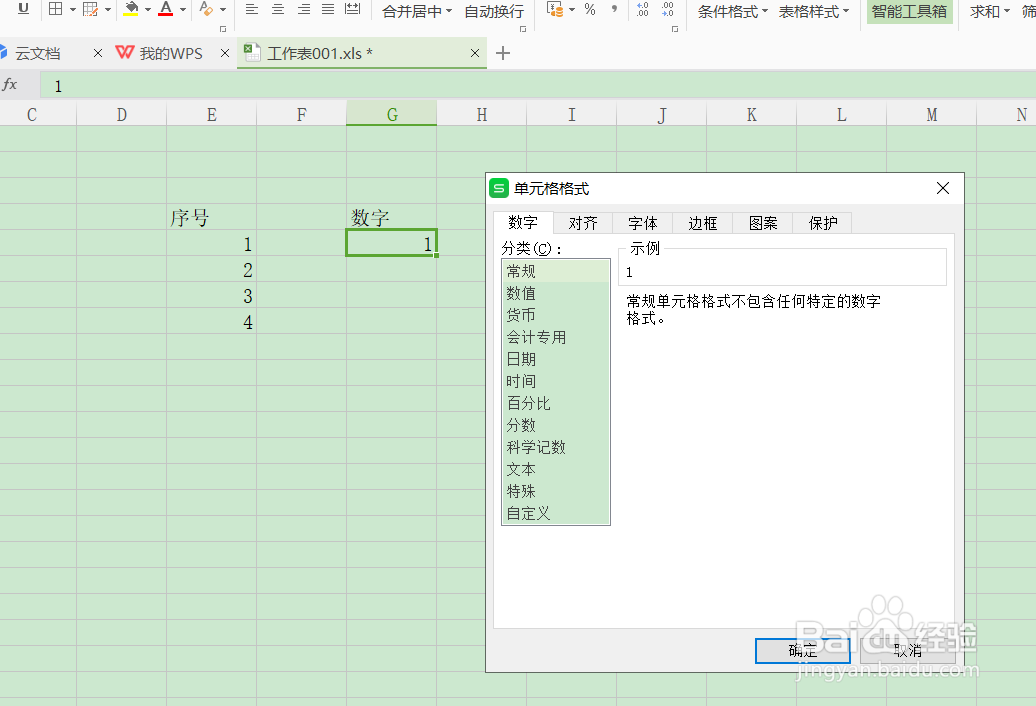Select the 日期 date category

pos(521,358)
